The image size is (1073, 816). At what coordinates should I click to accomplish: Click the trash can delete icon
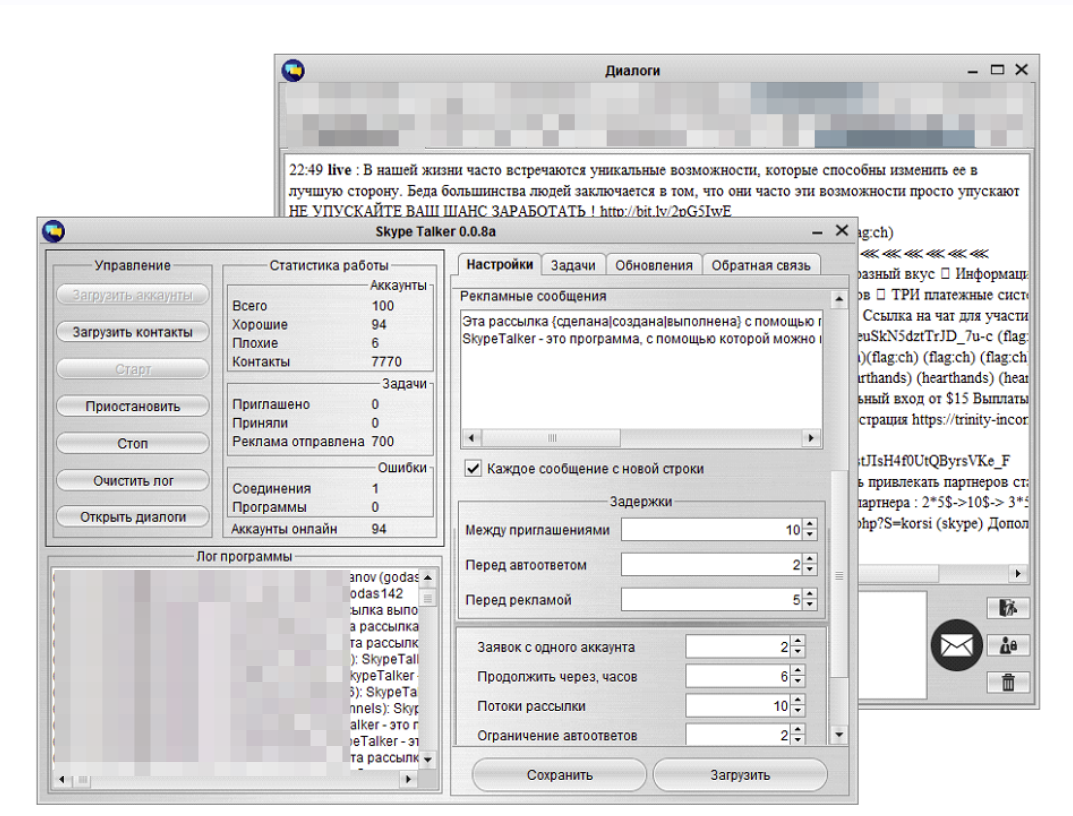click(x=1008, y=682)
